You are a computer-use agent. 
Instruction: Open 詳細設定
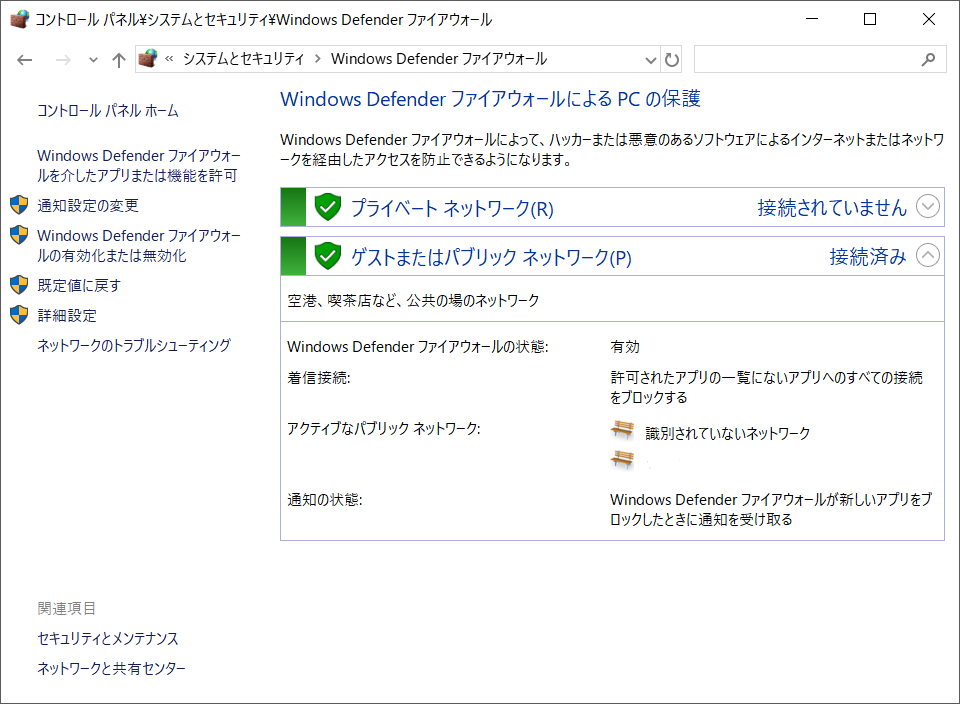(x=67, y=316)
